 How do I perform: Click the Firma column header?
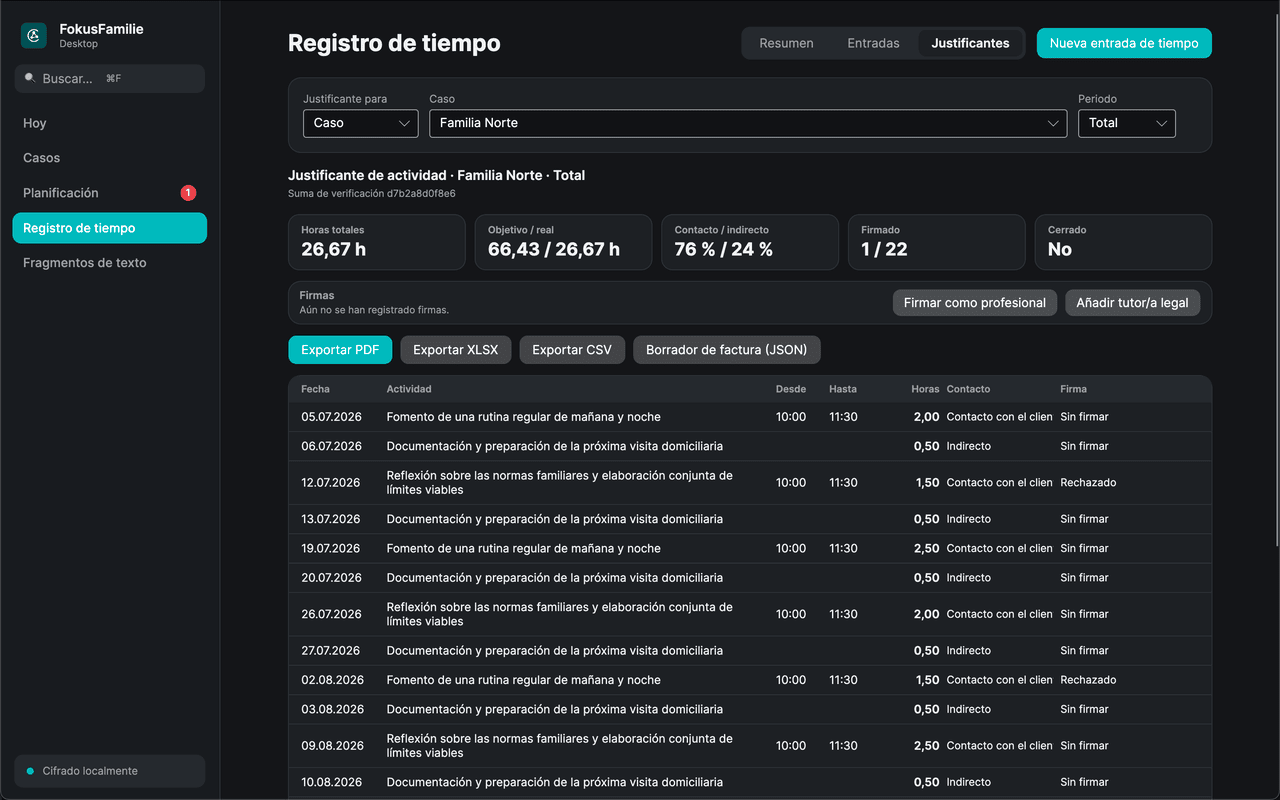pyautogui.click(x=1073, y=389)
